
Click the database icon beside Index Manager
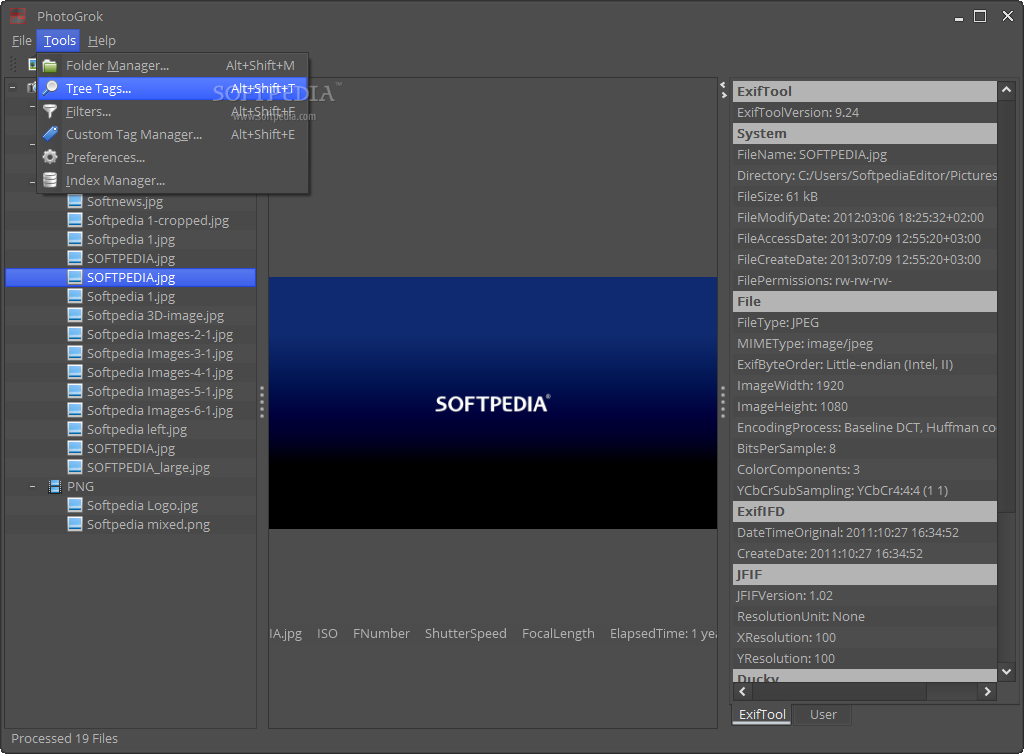click(x=50, y=180)
